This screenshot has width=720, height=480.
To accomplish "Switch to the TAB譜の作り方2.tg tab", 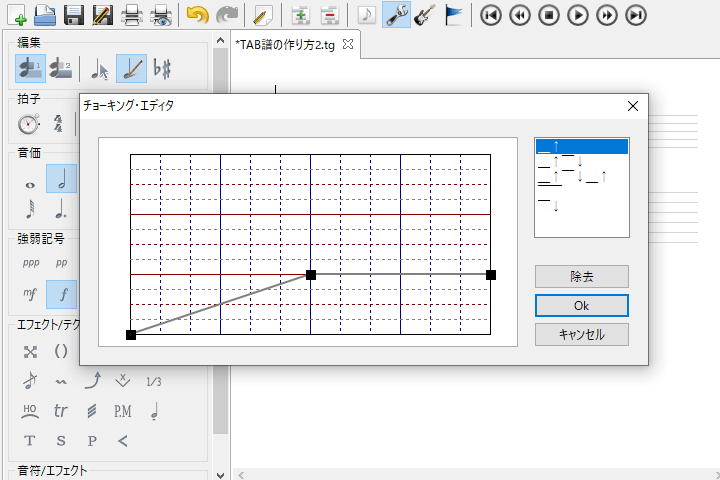I will pyautogui.click(x=286, y=44).
